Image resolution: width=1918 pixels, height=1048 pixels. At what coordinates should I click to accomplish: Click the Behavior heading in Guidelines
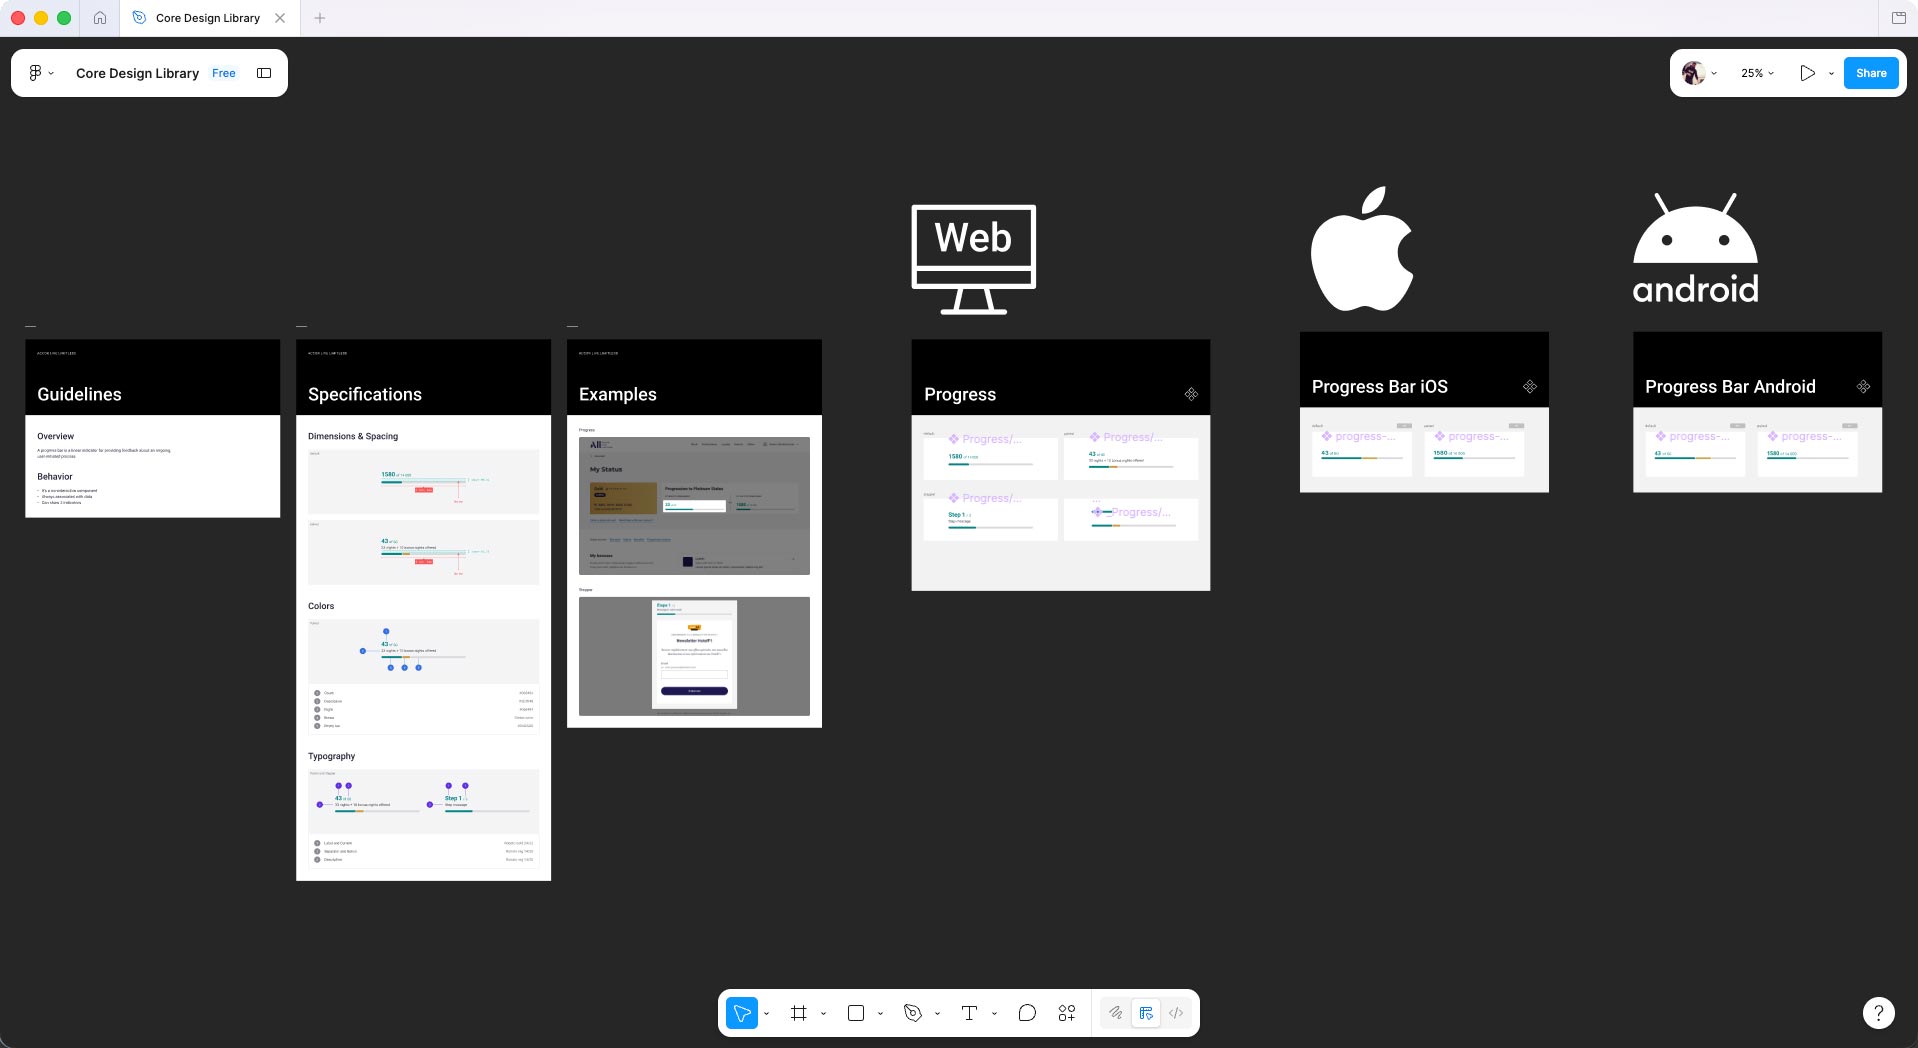coord(55,476)
